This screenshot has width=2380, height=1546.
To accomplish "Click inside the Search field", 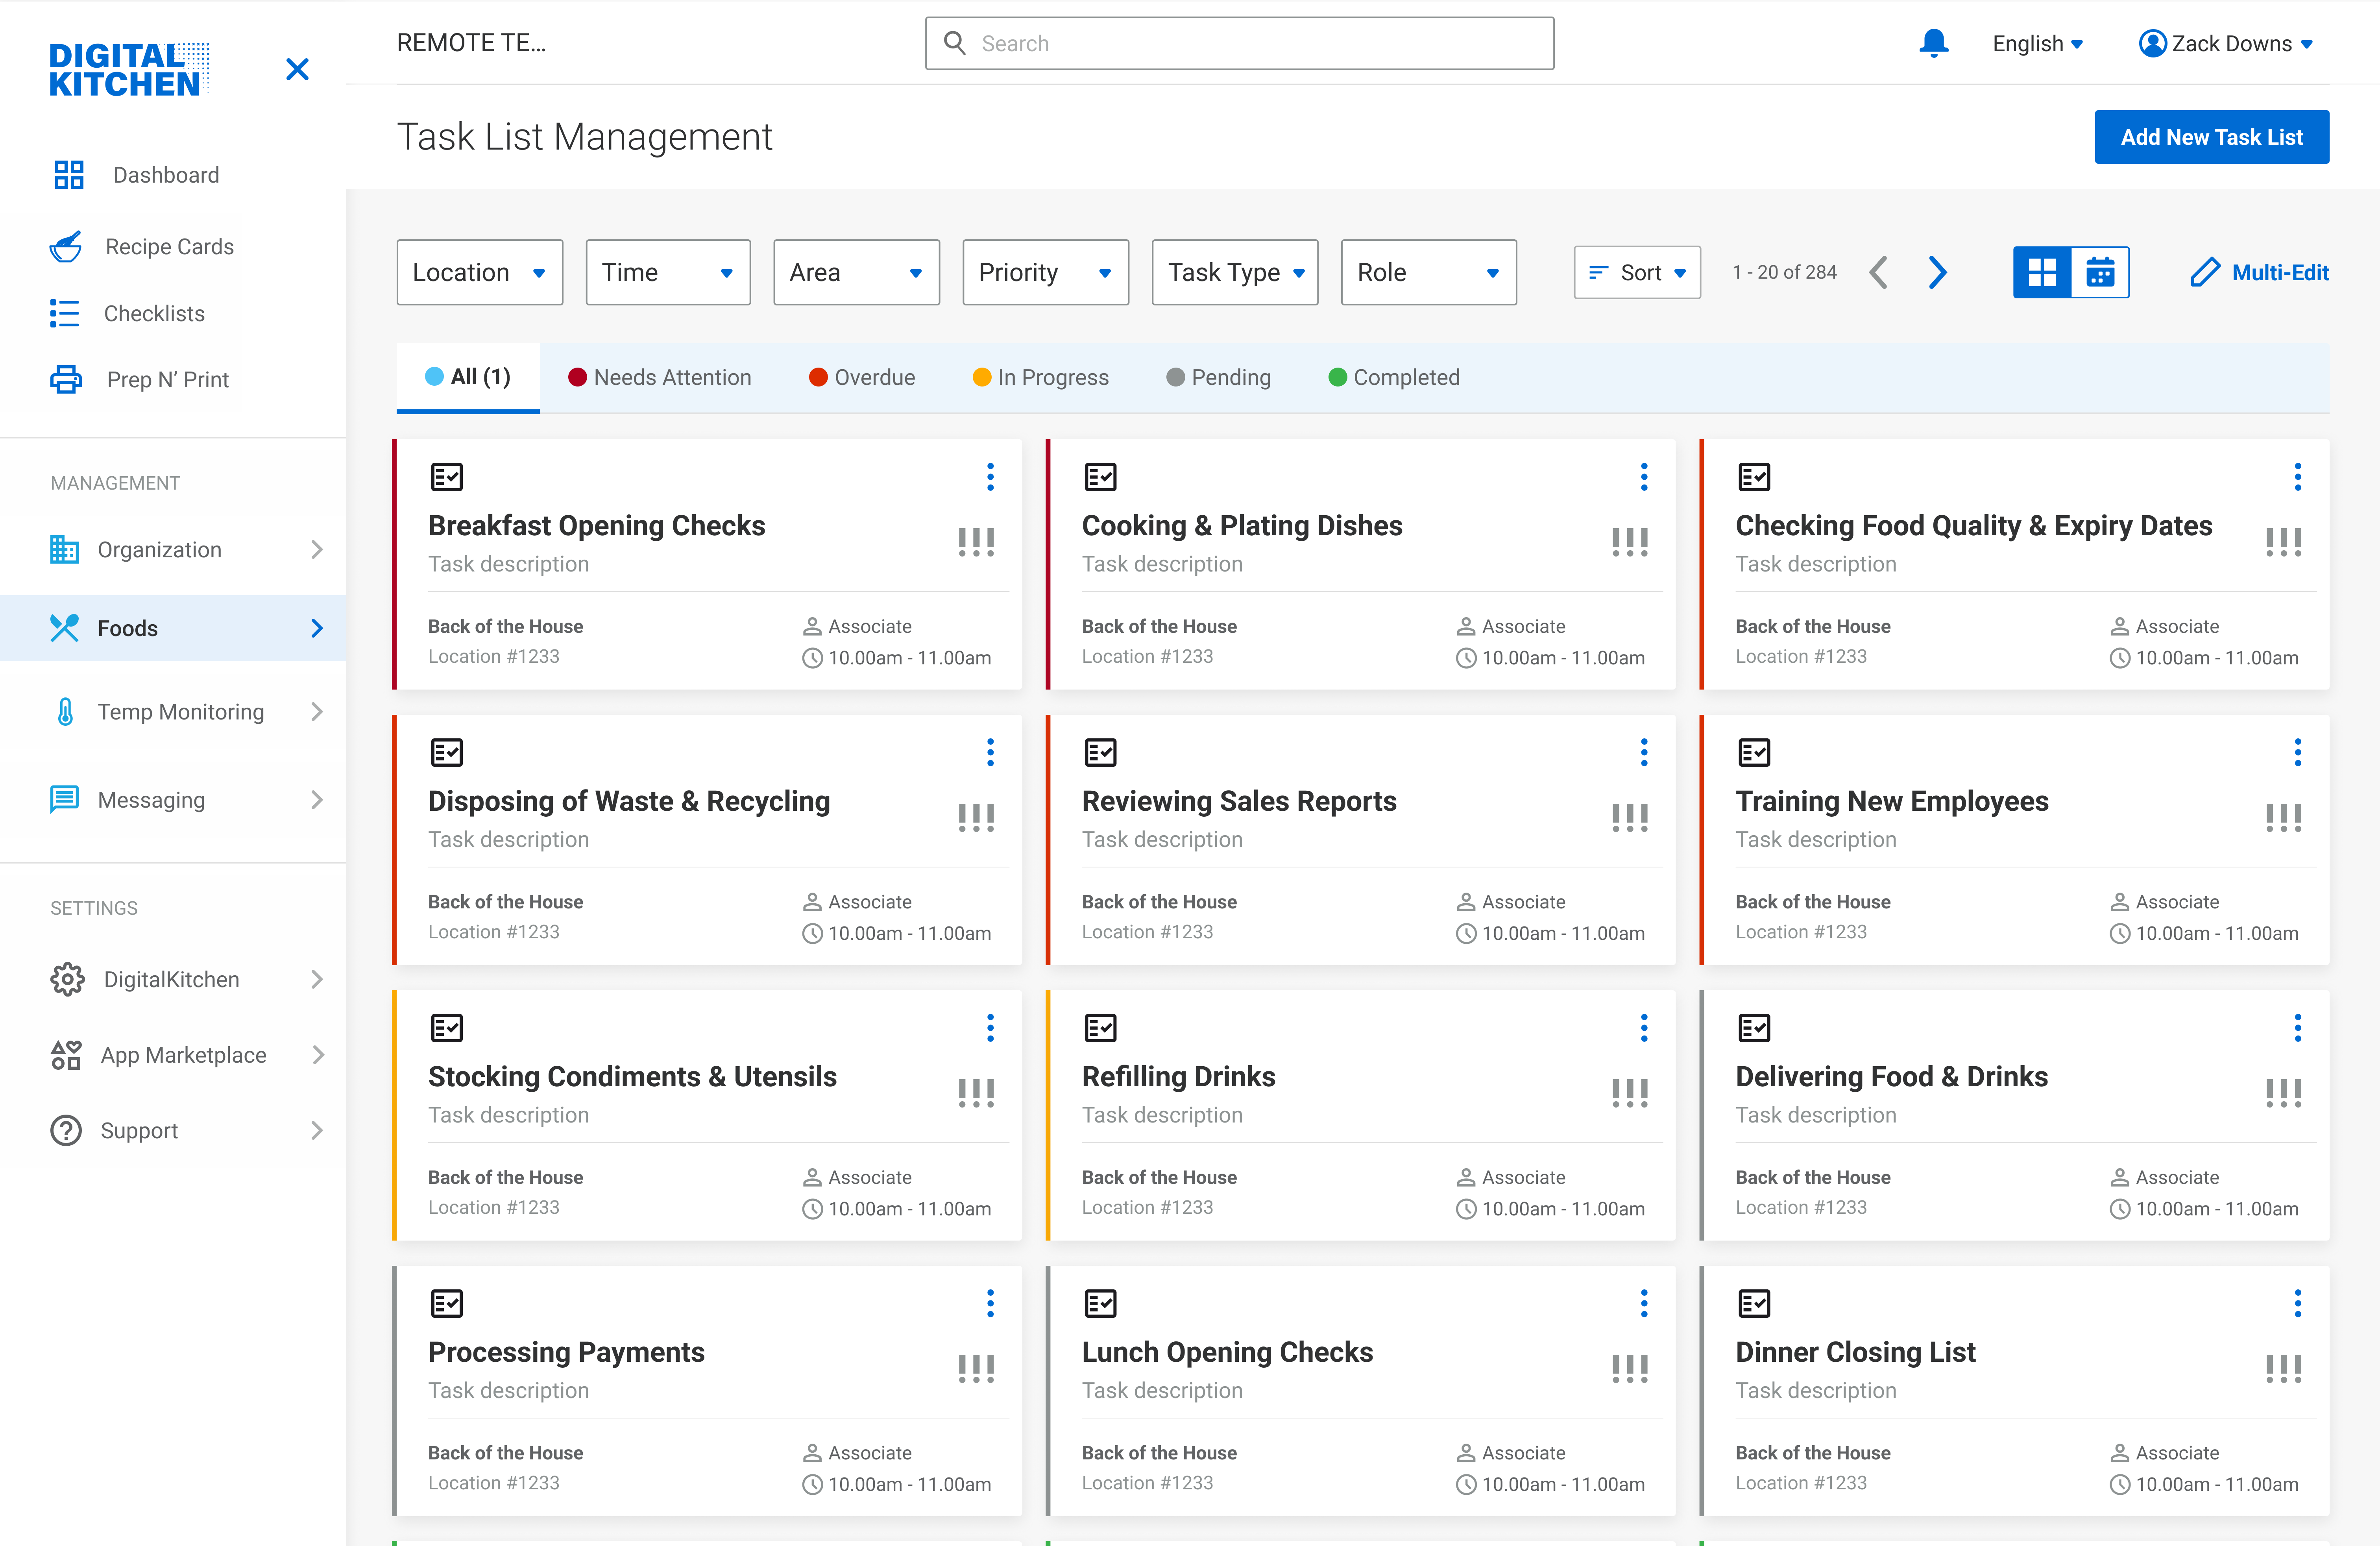I will (x=1240, y=43).
